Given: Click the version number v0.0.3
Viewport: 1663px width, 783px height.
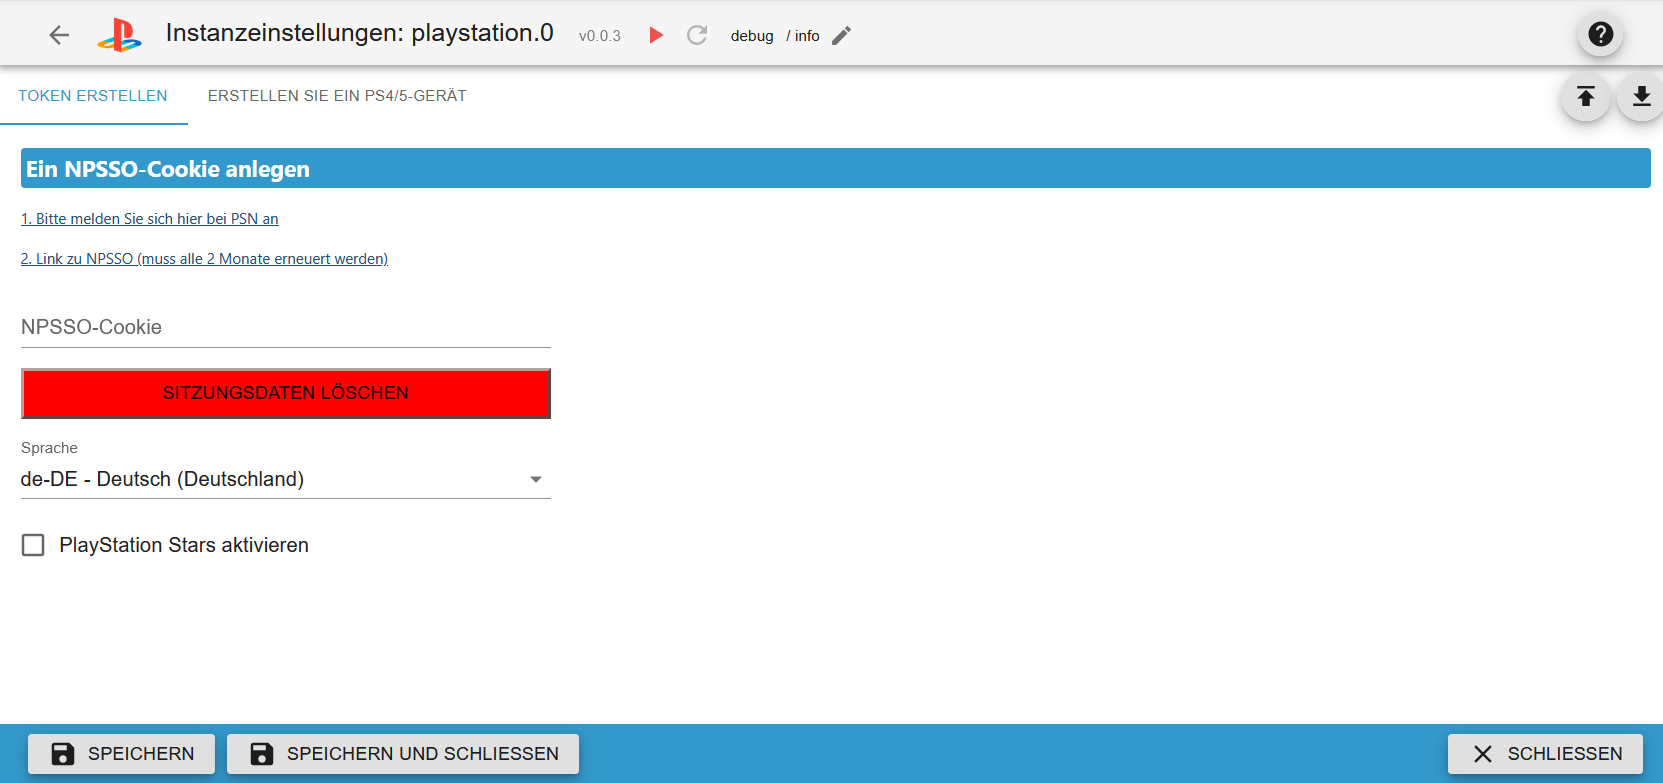Looking at the screenshot, I should [600, 36].
